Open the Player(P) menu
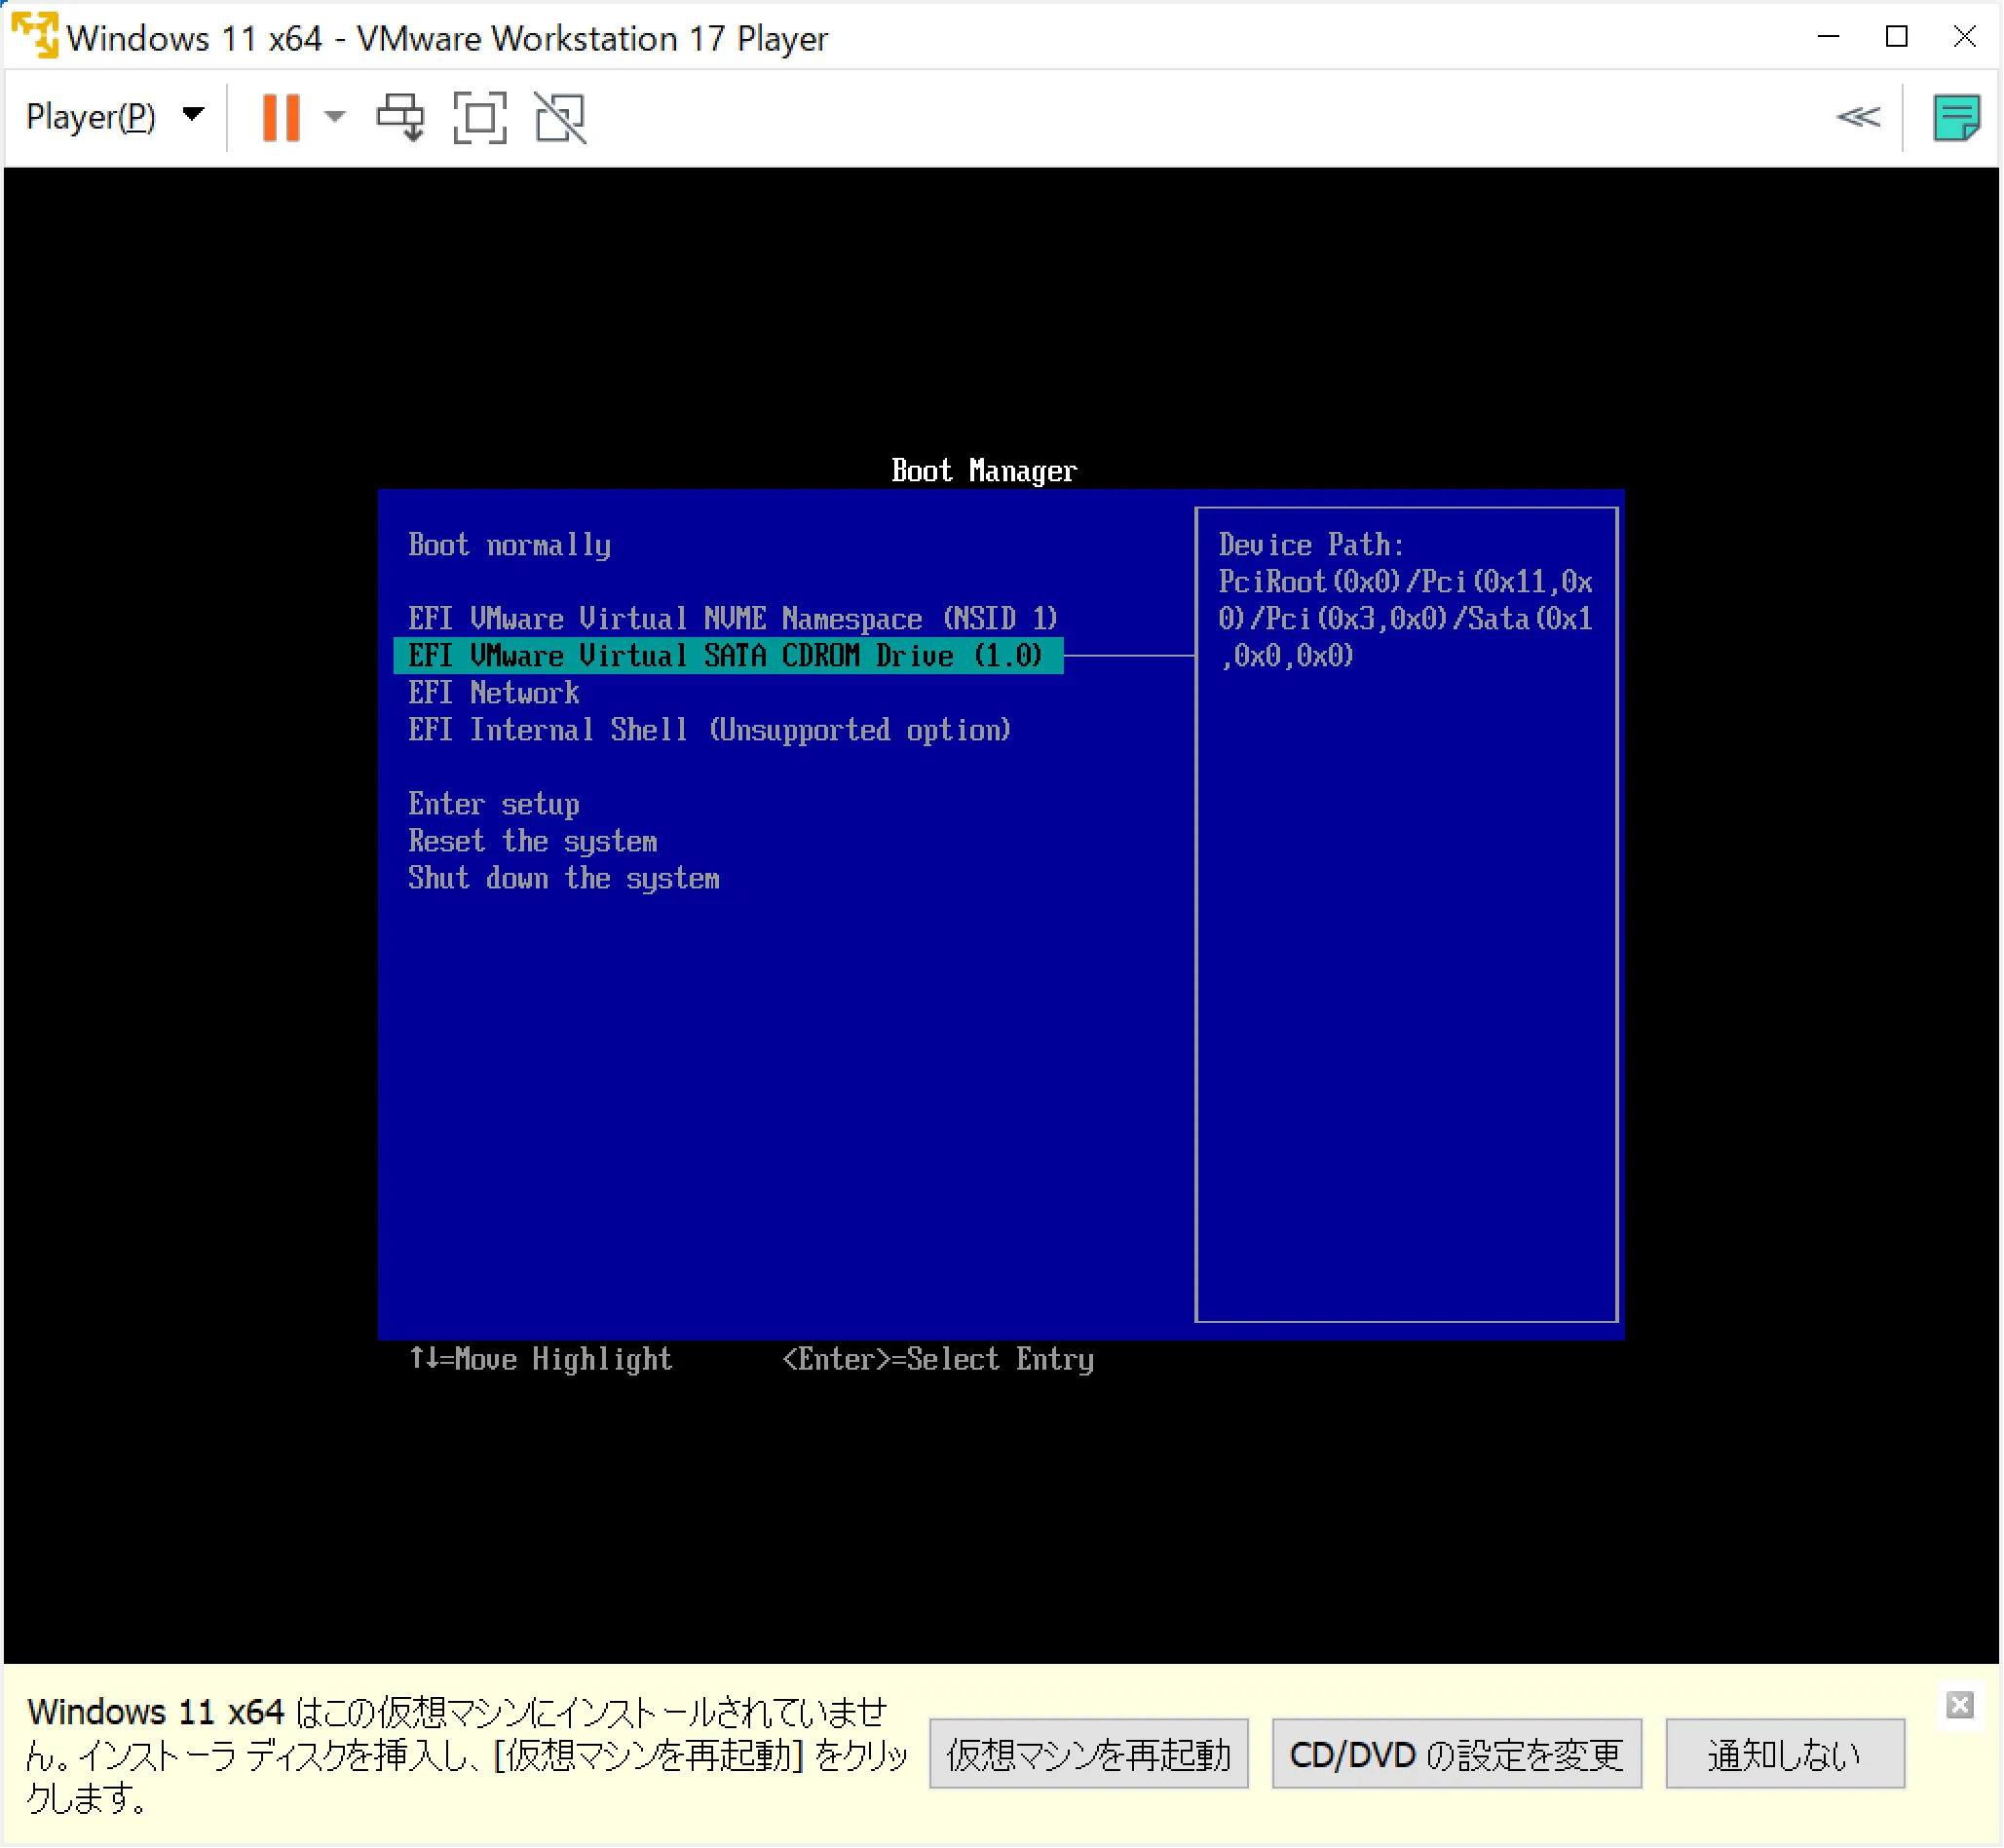The height and width of the screenshot is (1848, 2004). point(114,117)
